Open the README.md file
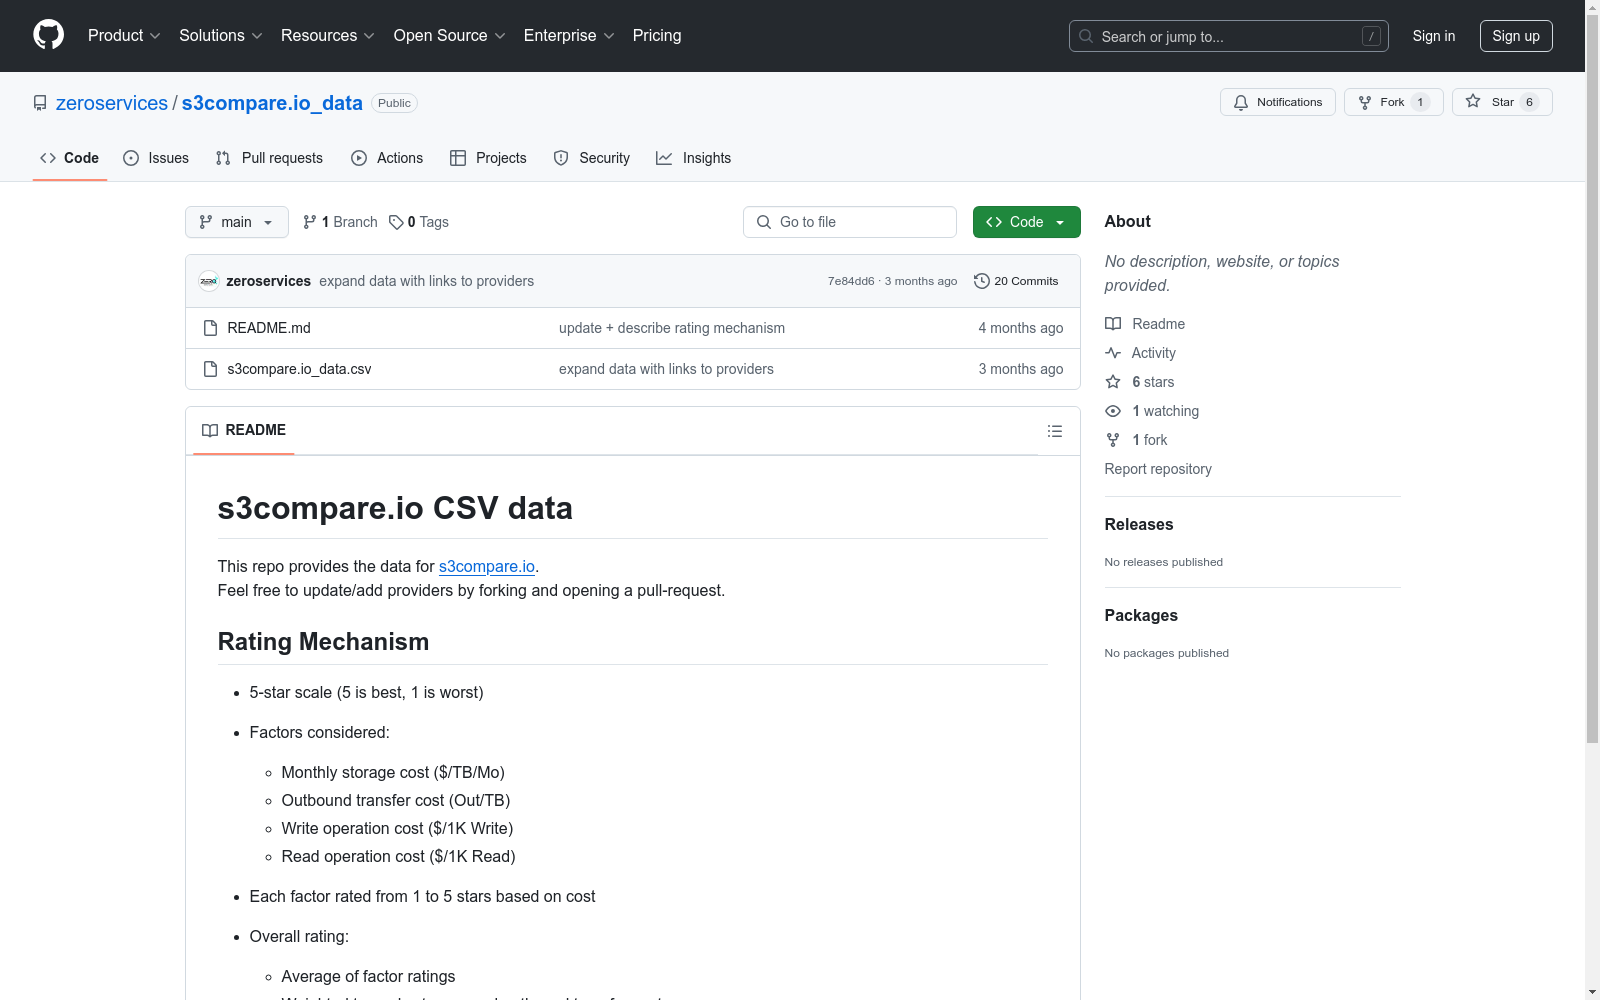The height and width of the screenshot is (1000, 1600). [269, 328]
